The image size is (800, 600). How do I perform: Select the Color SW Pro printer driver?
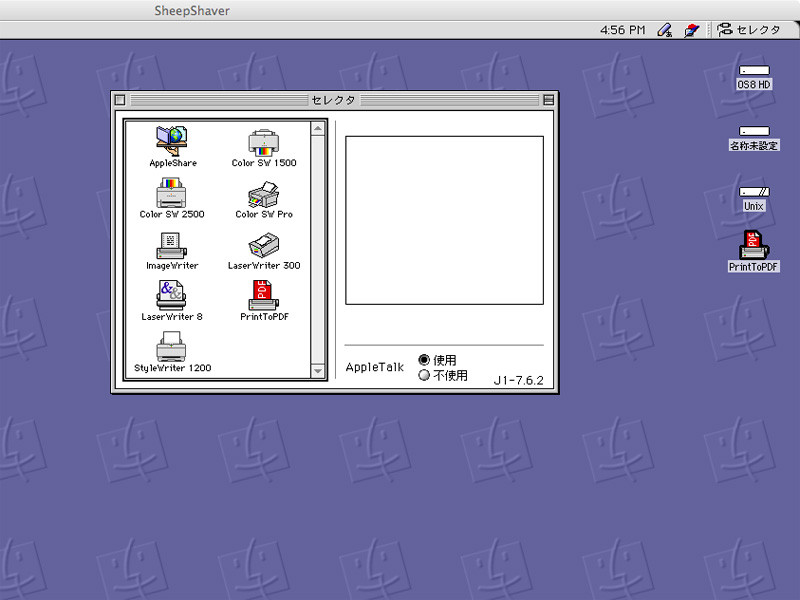[x=263, y=194]
